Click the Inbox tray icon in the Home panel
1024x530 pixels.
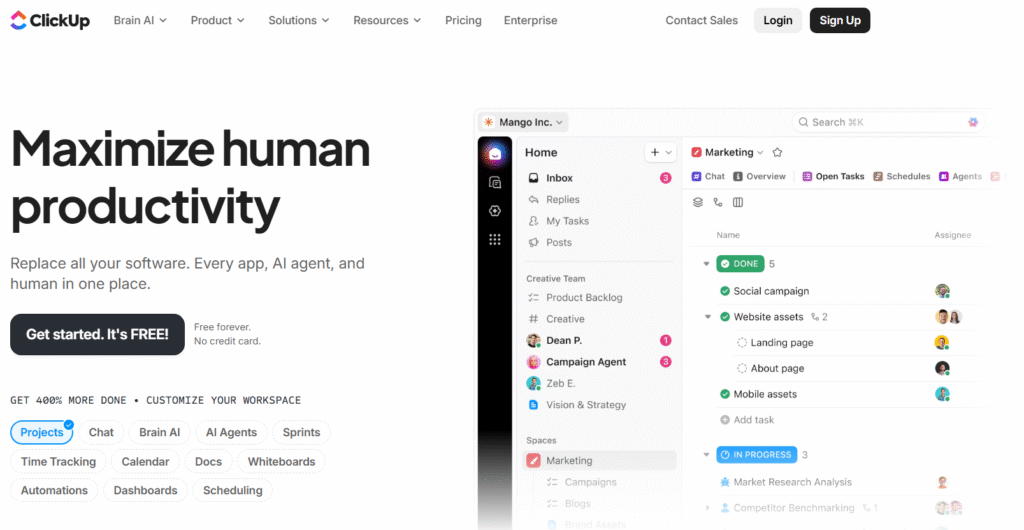coord(534,178)
